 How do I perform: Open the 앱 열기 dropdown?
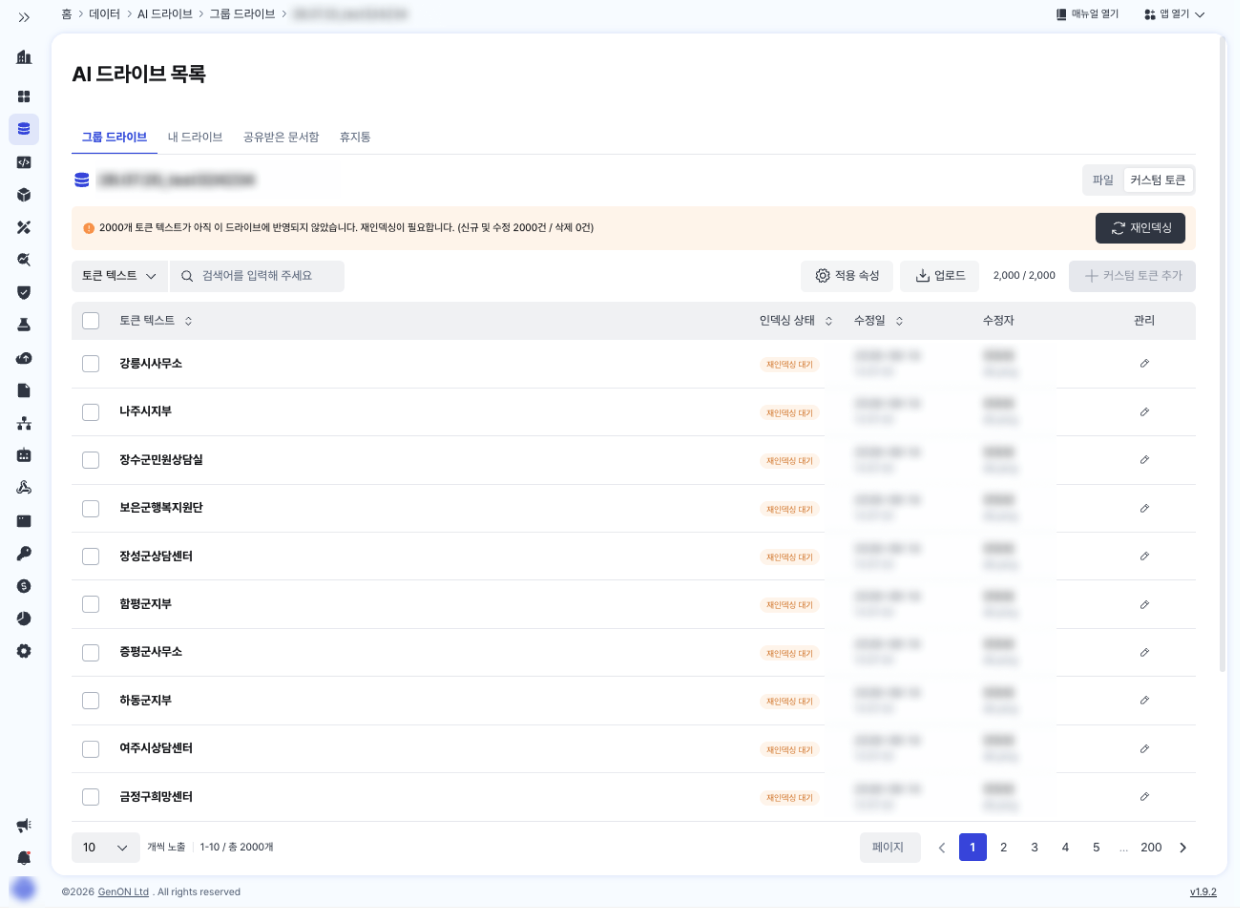[x=1174, y=14]
